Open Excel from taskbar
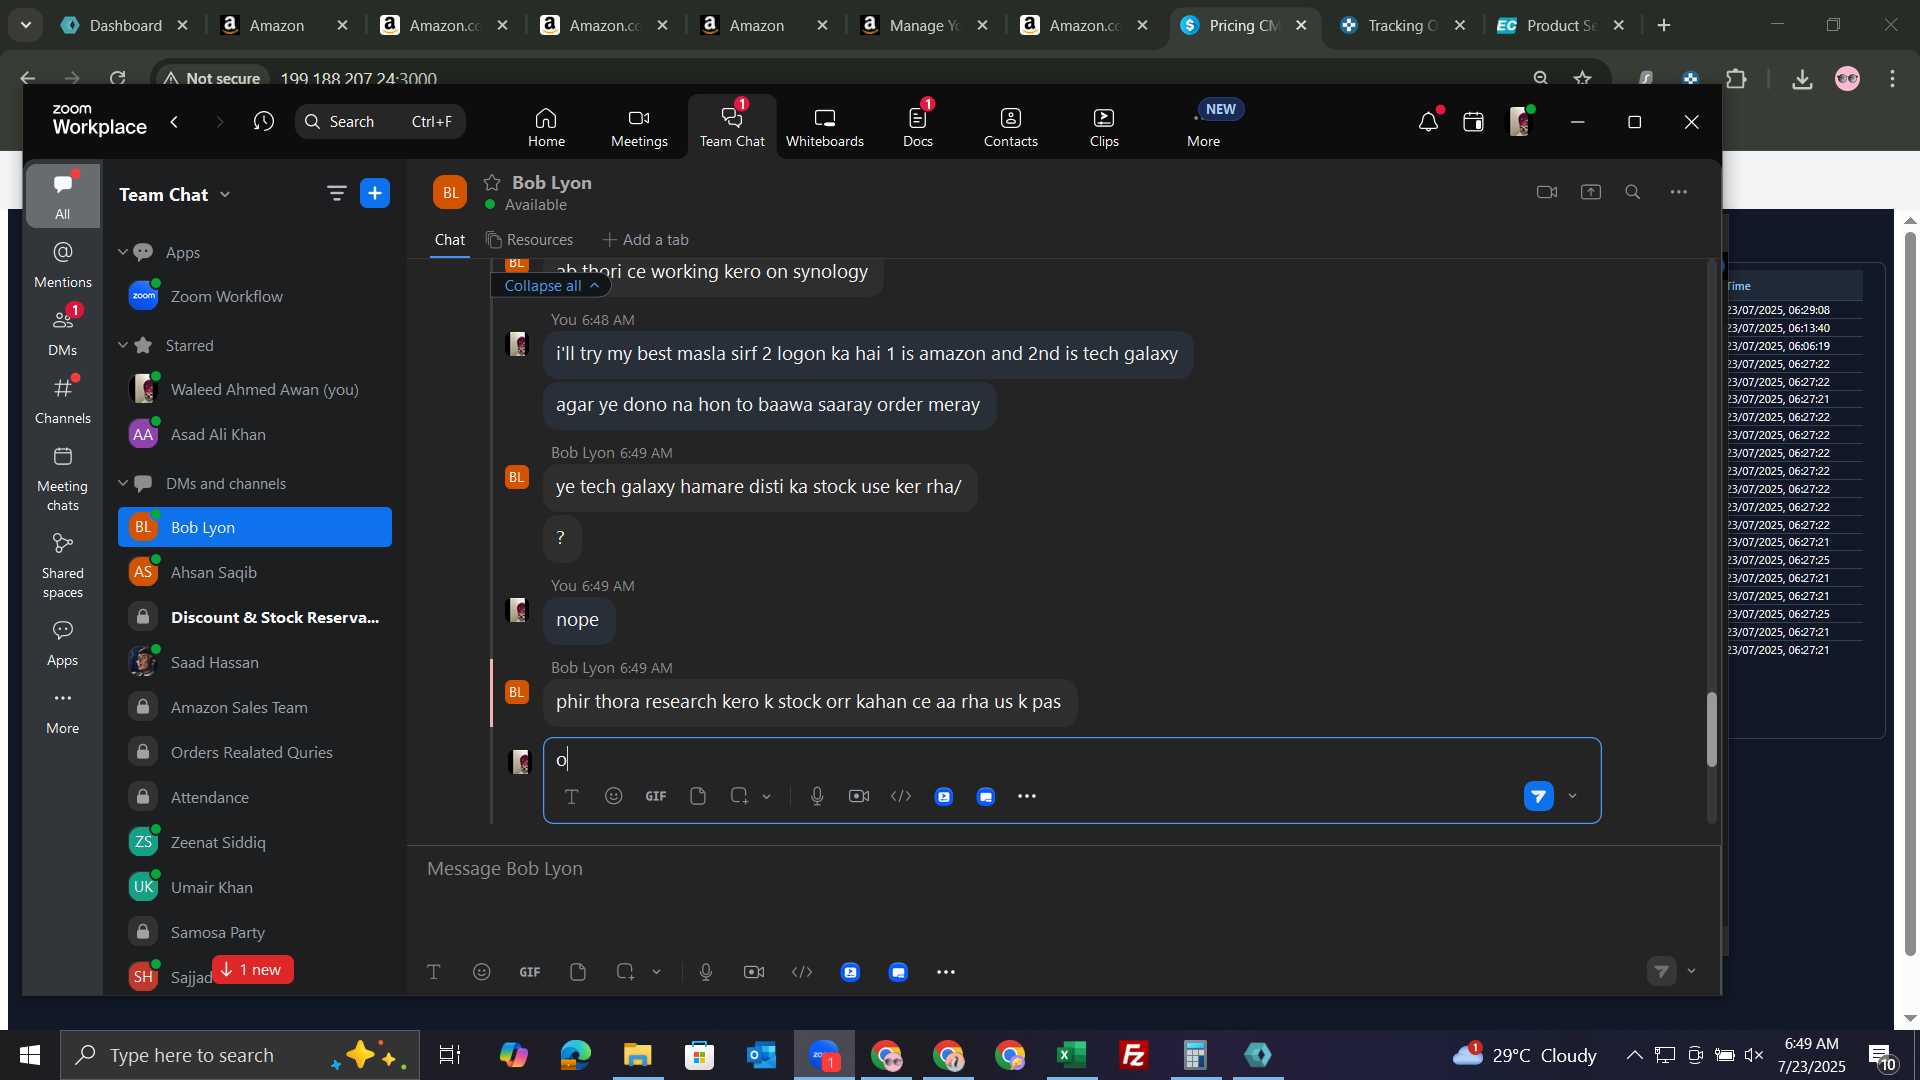This screenshot has width=1920, height=1080. coord(1072,1055)
